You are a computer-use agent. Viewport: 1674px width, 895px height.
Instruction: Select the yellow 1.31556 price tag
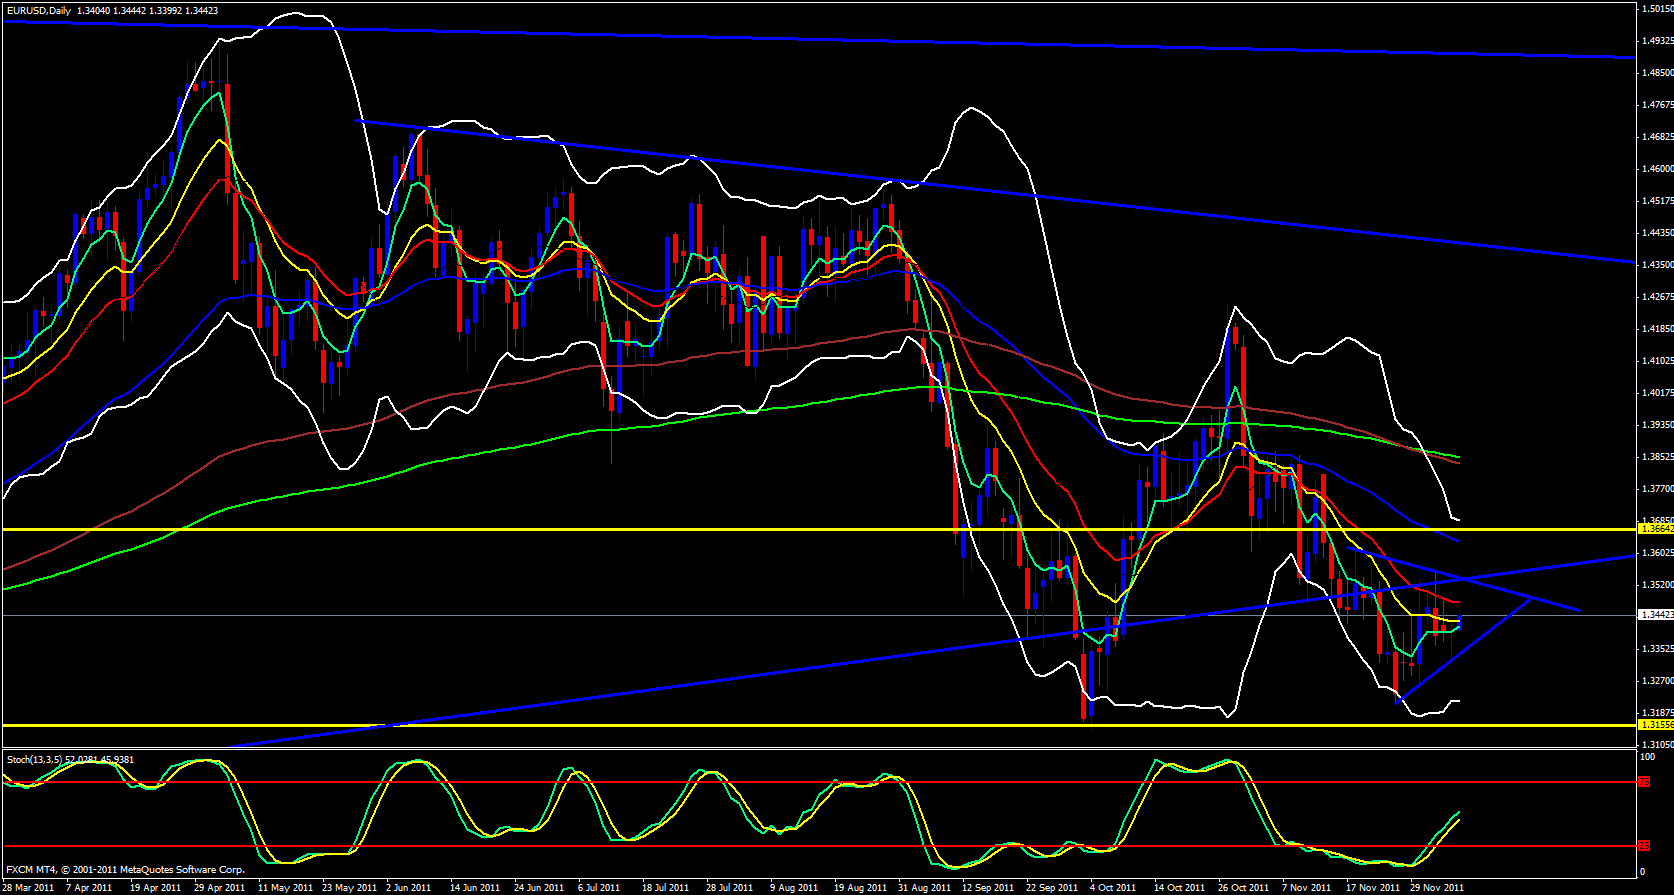point(1655,725)
